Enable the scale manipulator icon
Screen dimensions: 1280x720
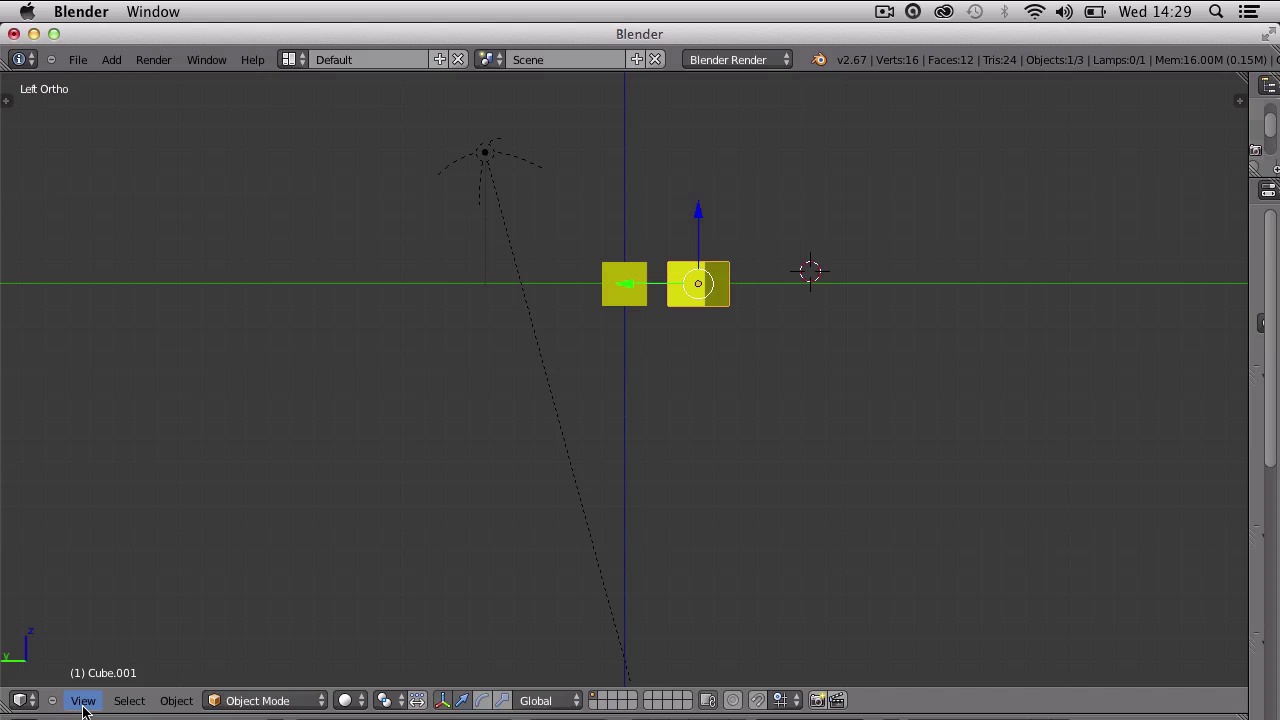click(501, 701)
